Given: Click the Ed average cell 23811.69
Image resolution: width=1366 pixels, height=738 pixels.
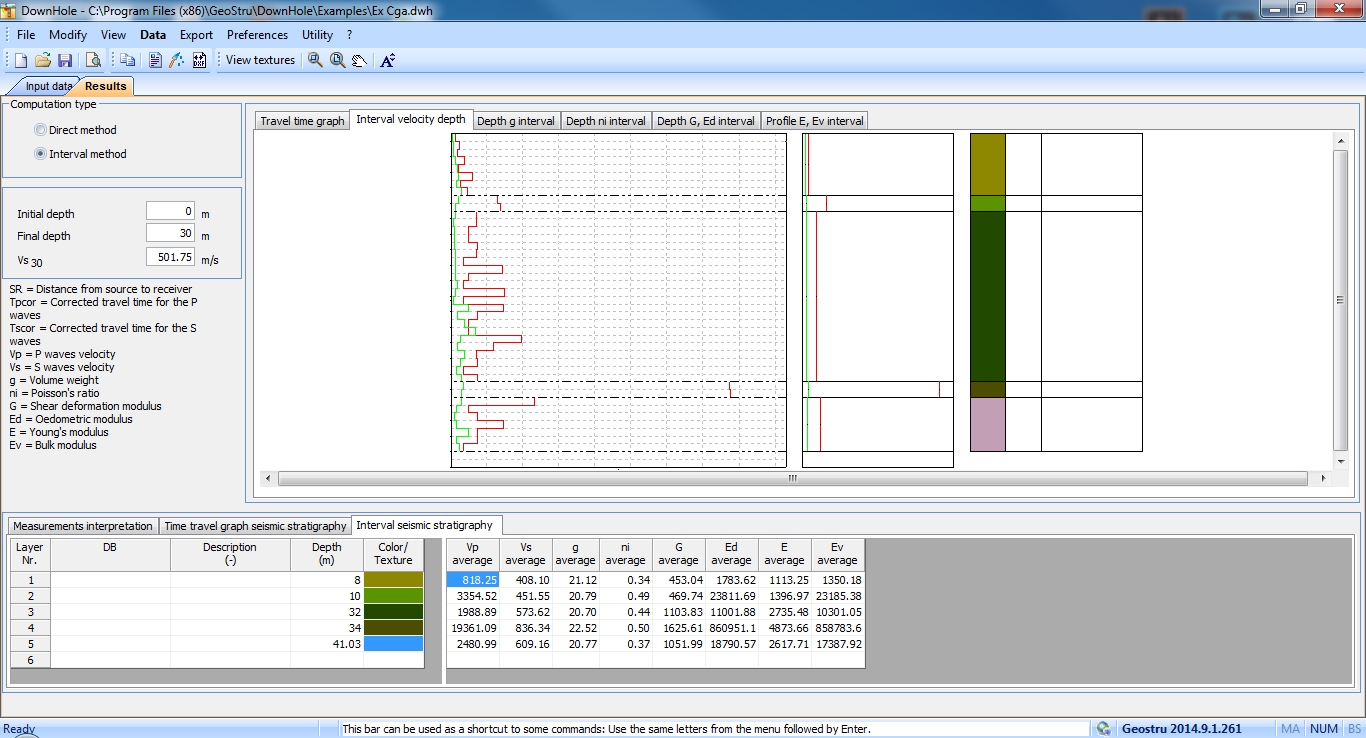Looking at the screenshot, I should coord(732,596).
